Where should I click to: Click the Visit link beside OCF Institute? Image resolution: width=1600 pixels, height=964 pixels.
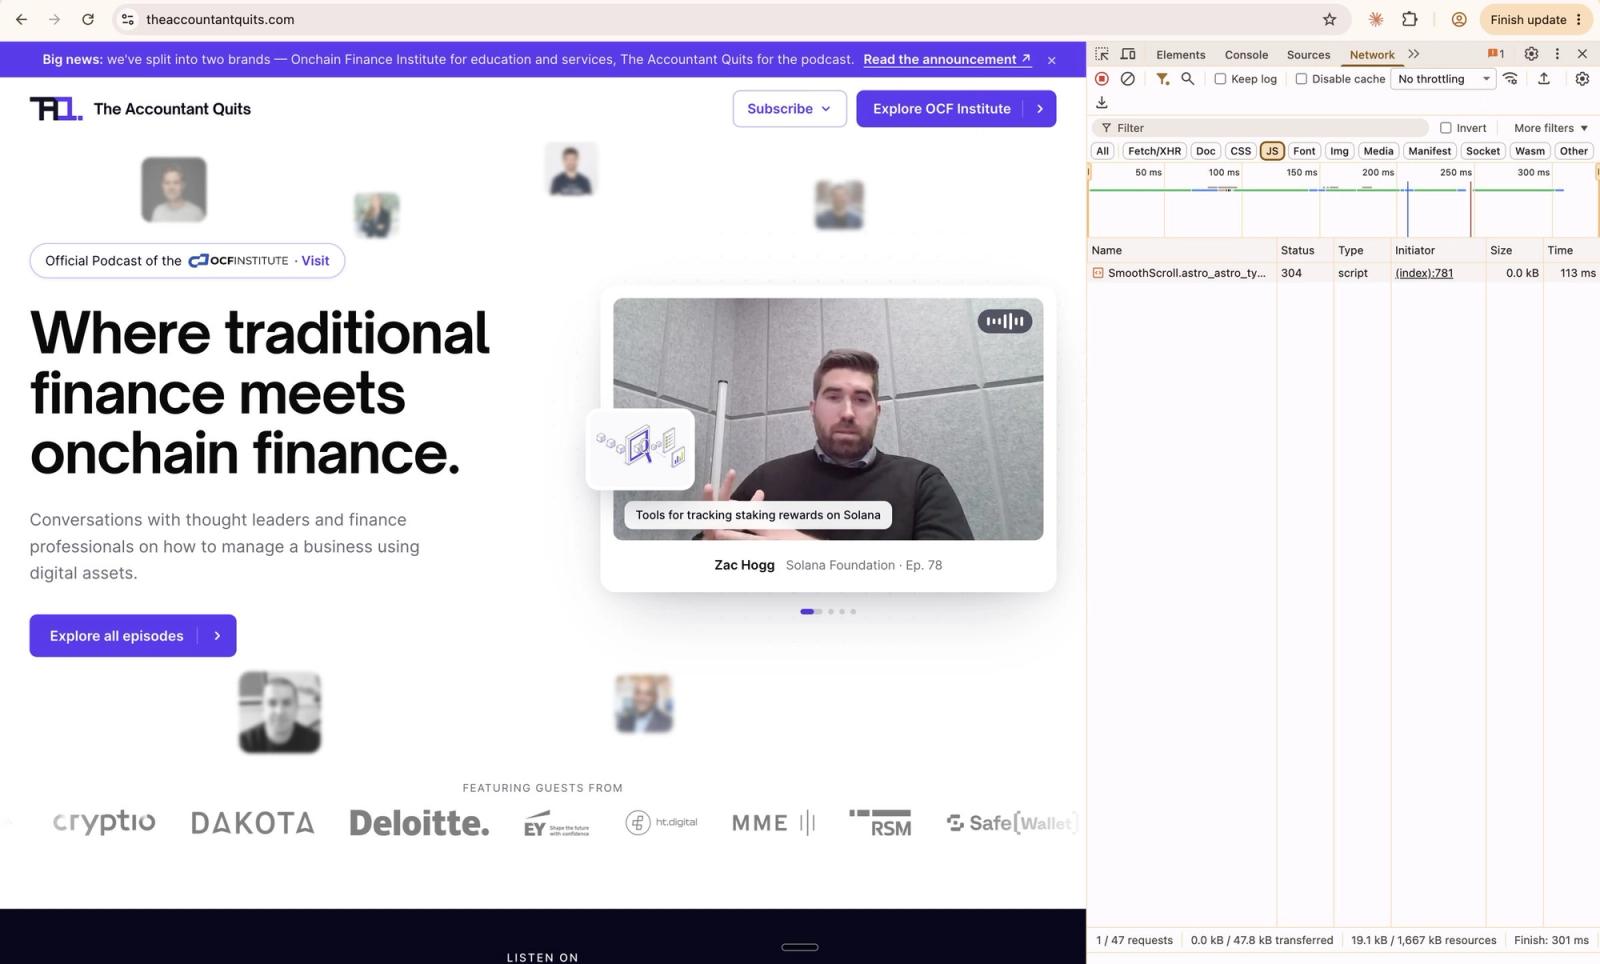315,261
